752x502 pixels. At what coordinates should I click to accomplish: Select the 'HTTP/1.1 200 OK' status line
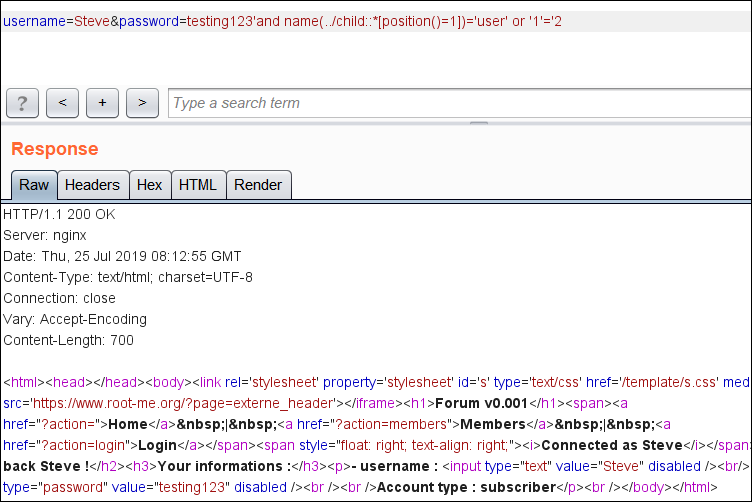pos(59,214)
